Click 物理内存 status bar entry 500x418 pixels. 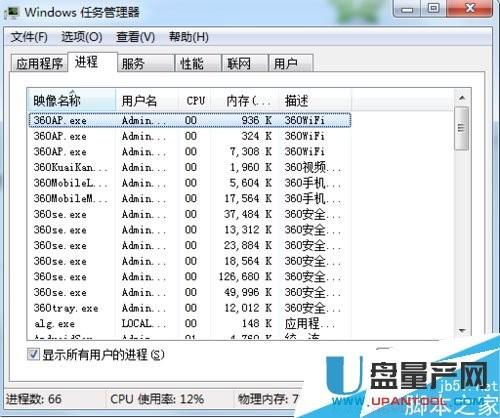[x=268, y=399]
